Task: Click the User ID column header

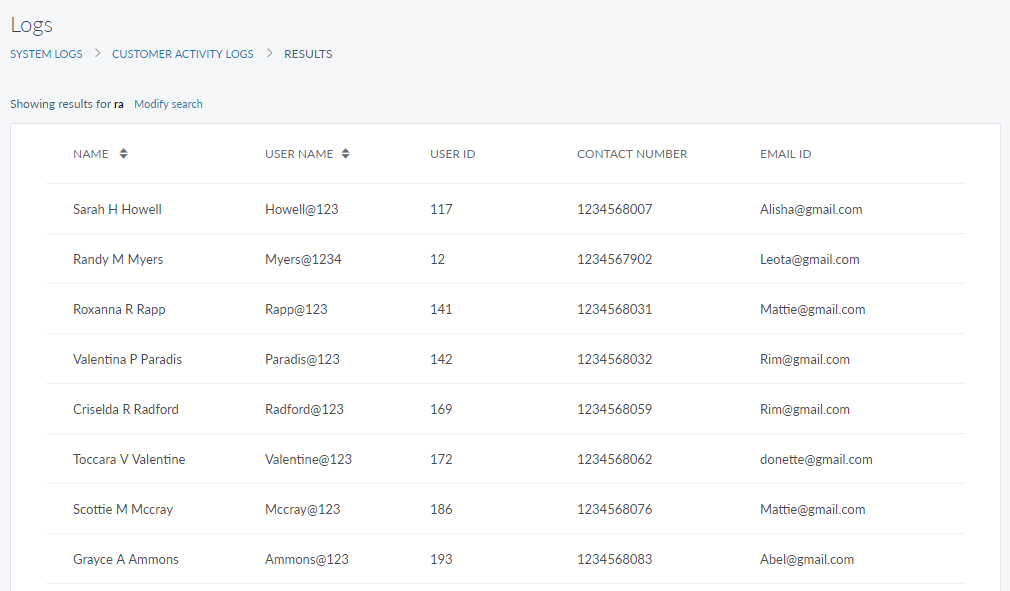Action: [452, 154]
